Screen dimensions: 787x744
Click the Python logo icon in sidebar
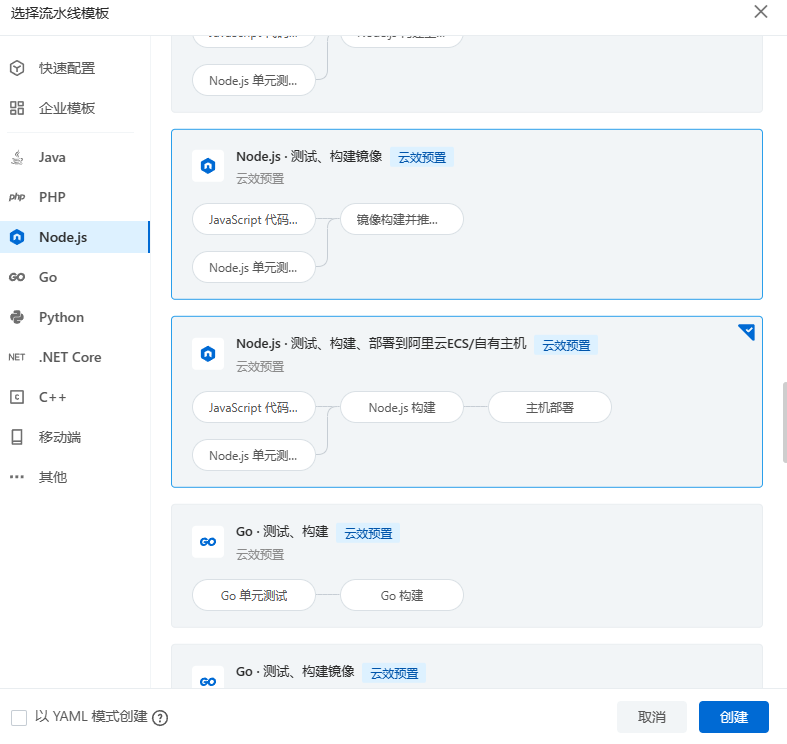[x=17, y=317]
